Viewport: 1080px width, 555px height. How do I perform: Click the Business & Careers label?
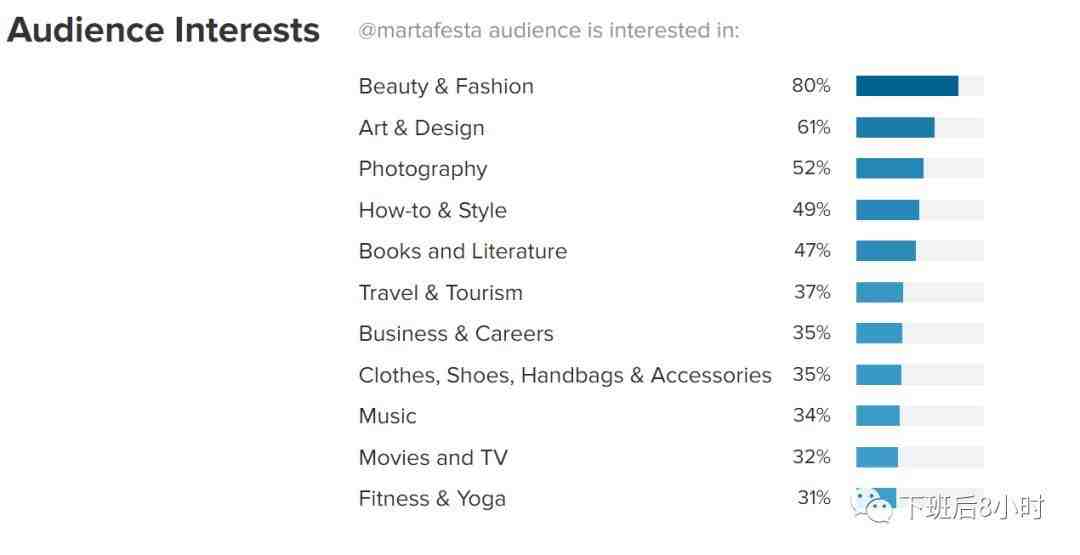coord(455,334)
